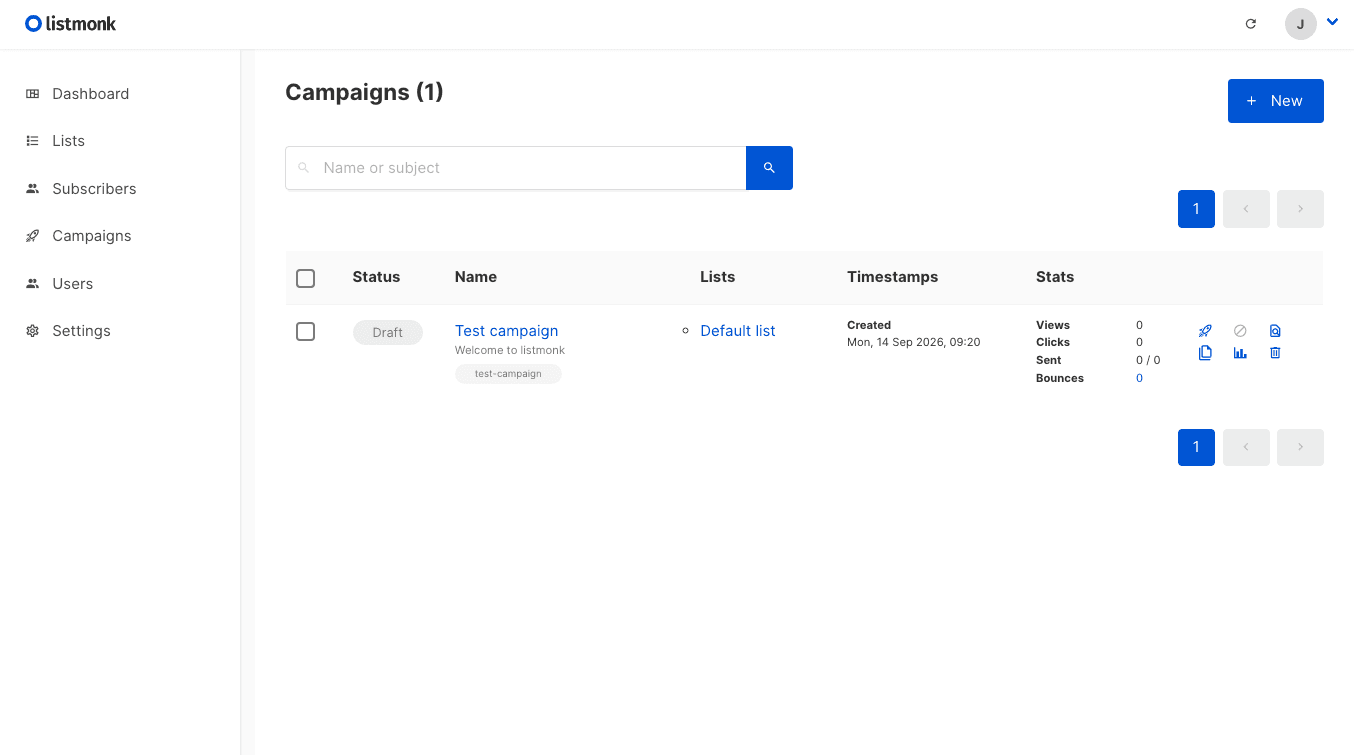
Task: Click the Stats column header
Action: (1055, 277)
